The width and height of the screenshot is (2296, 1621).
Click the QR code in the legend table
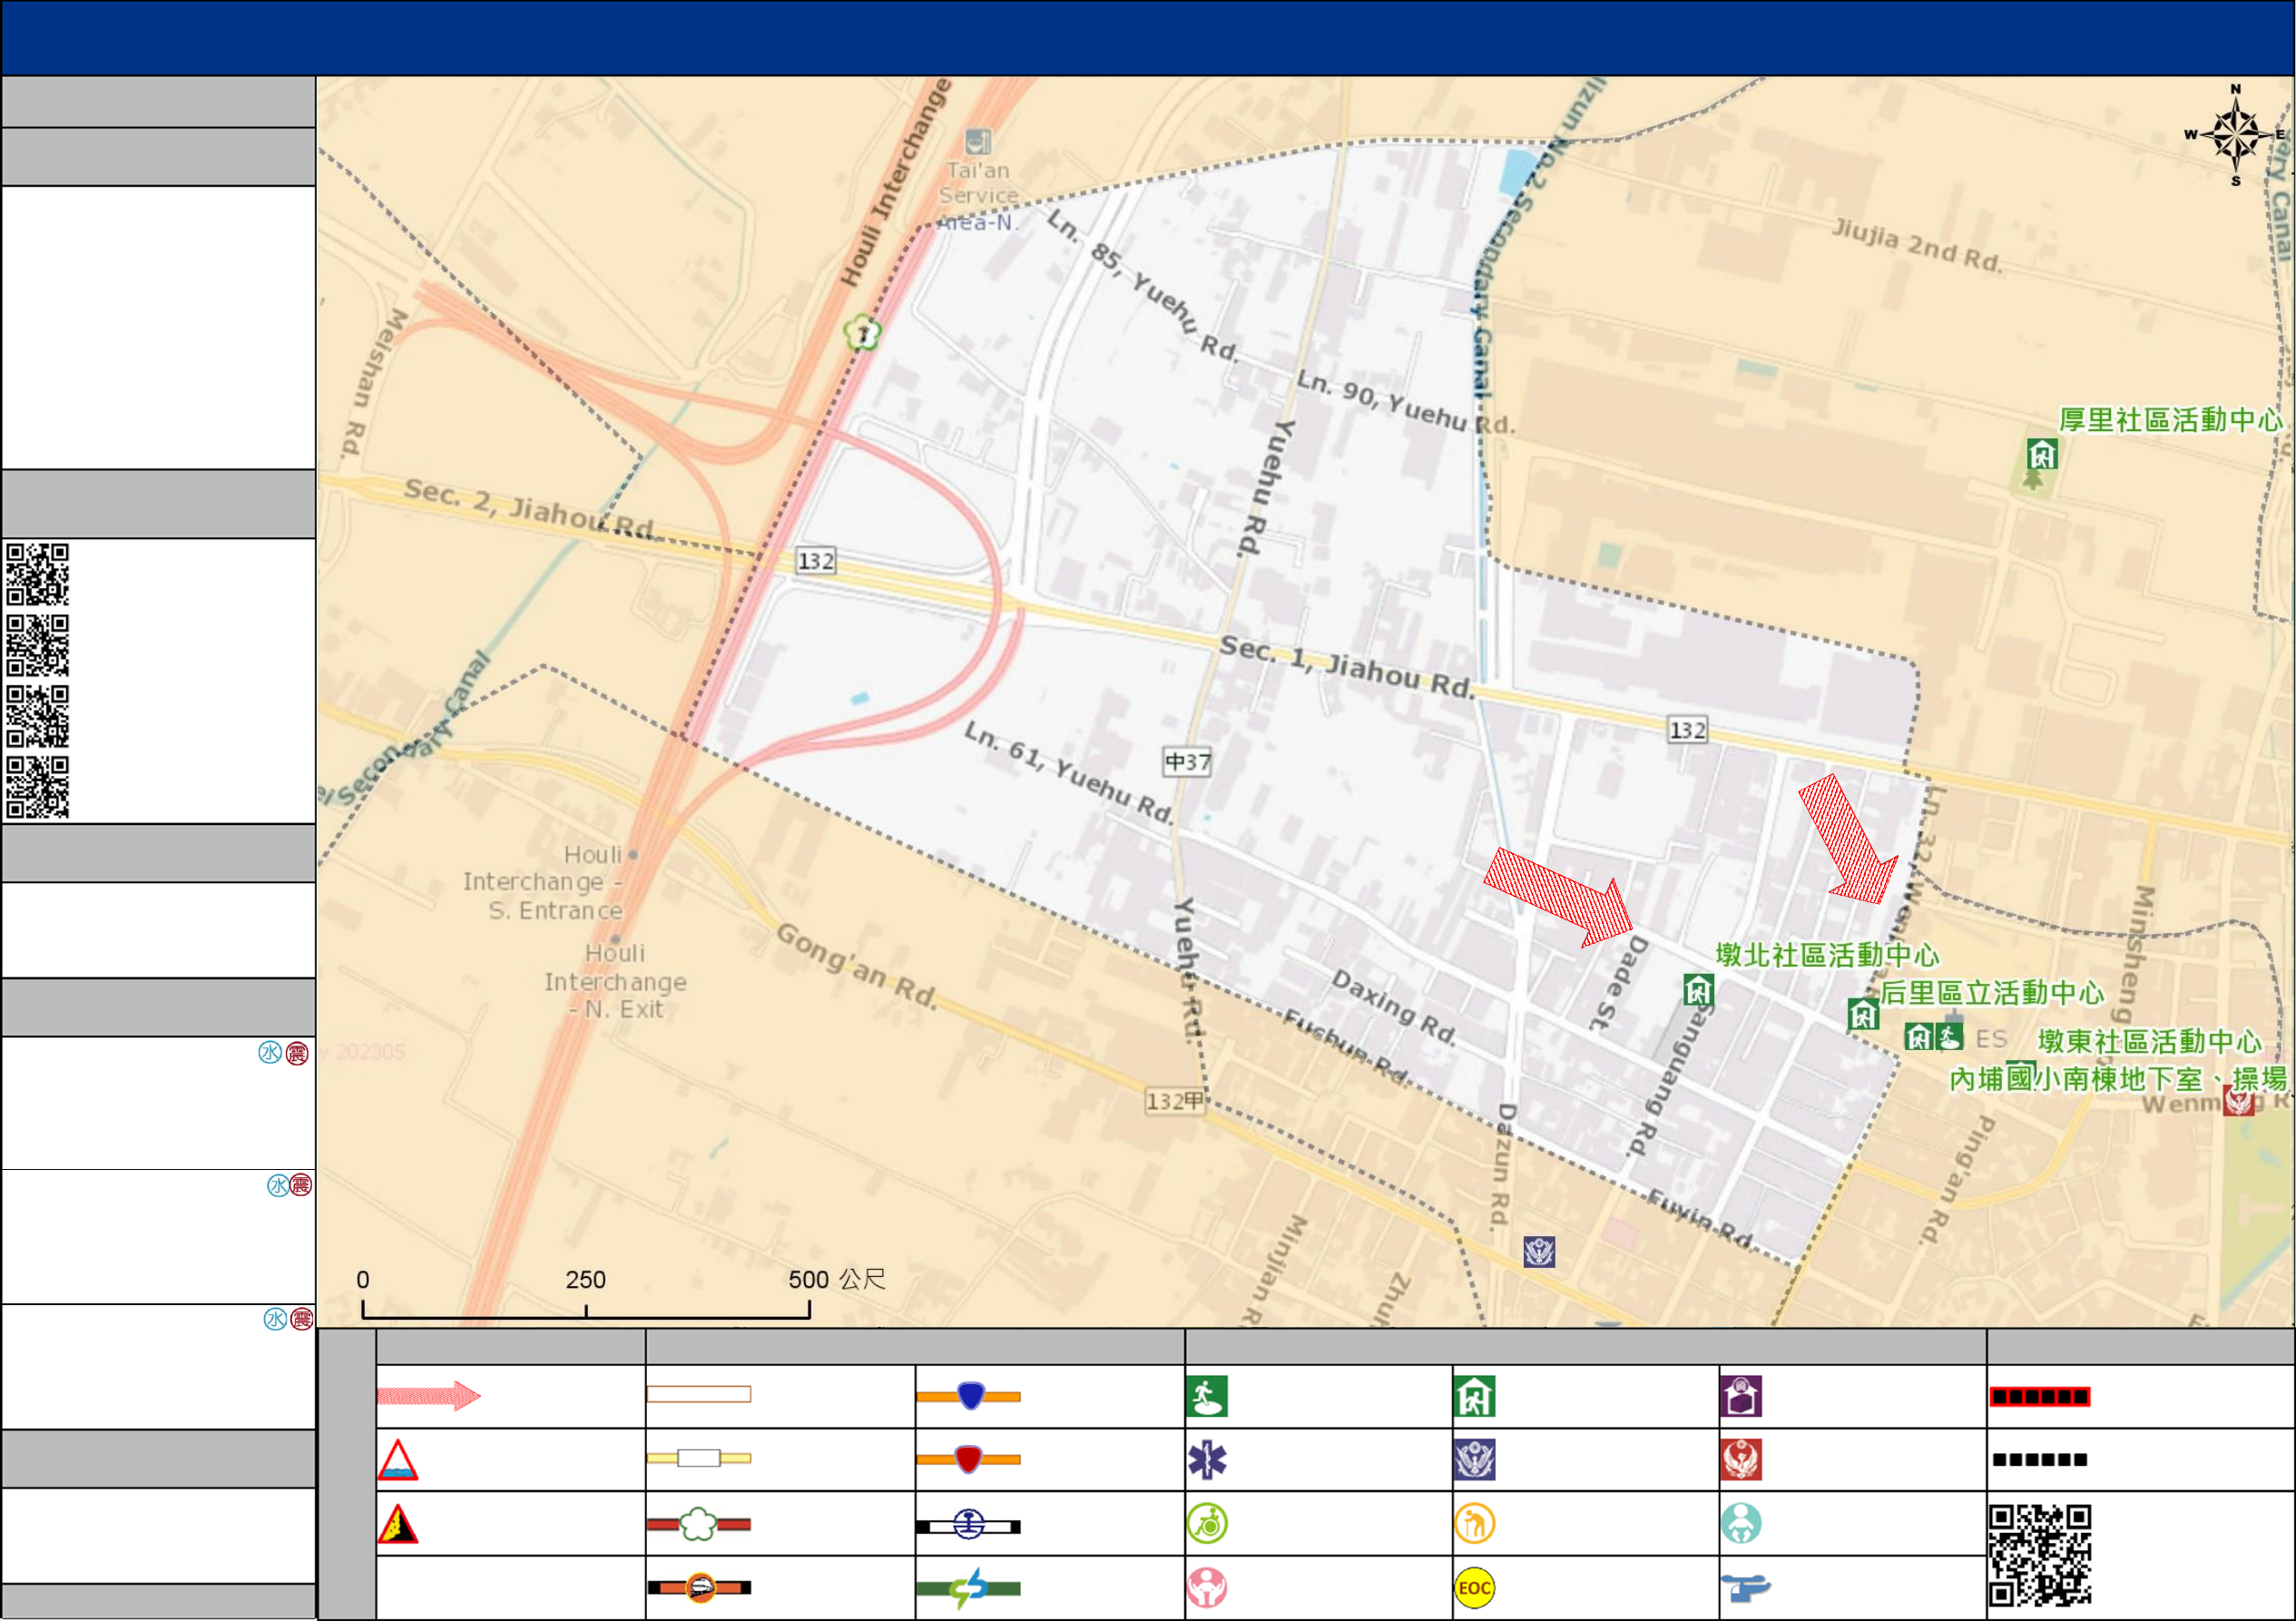tap(2040, 1556)
